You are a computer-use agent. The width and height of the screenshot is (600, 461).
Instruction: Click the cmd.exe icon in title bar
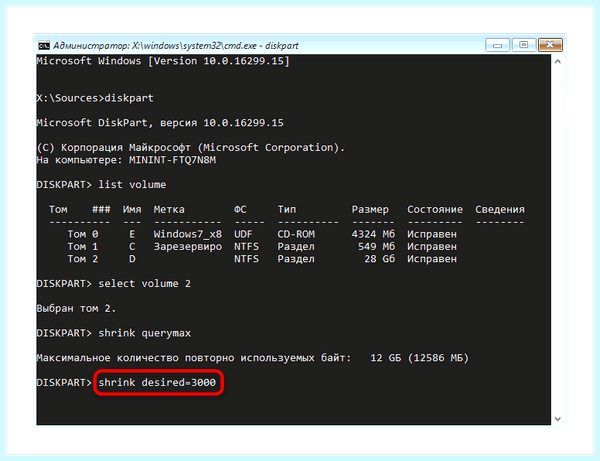[x=44, y=46]
